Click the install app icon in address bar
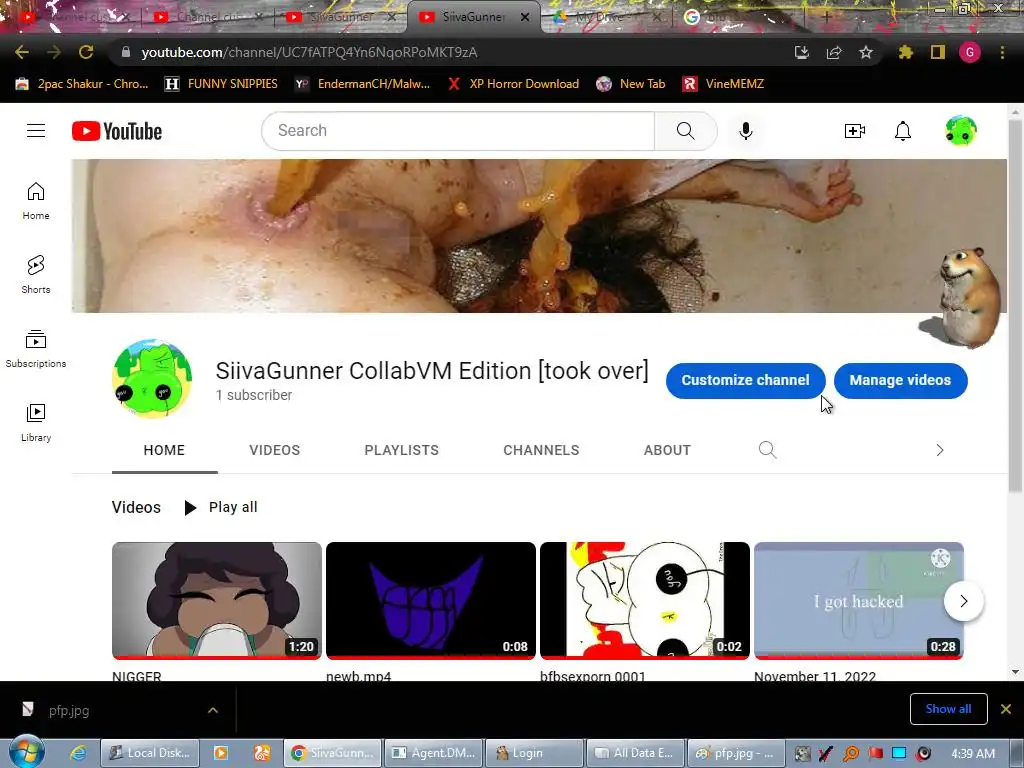 tap(802, 52)
